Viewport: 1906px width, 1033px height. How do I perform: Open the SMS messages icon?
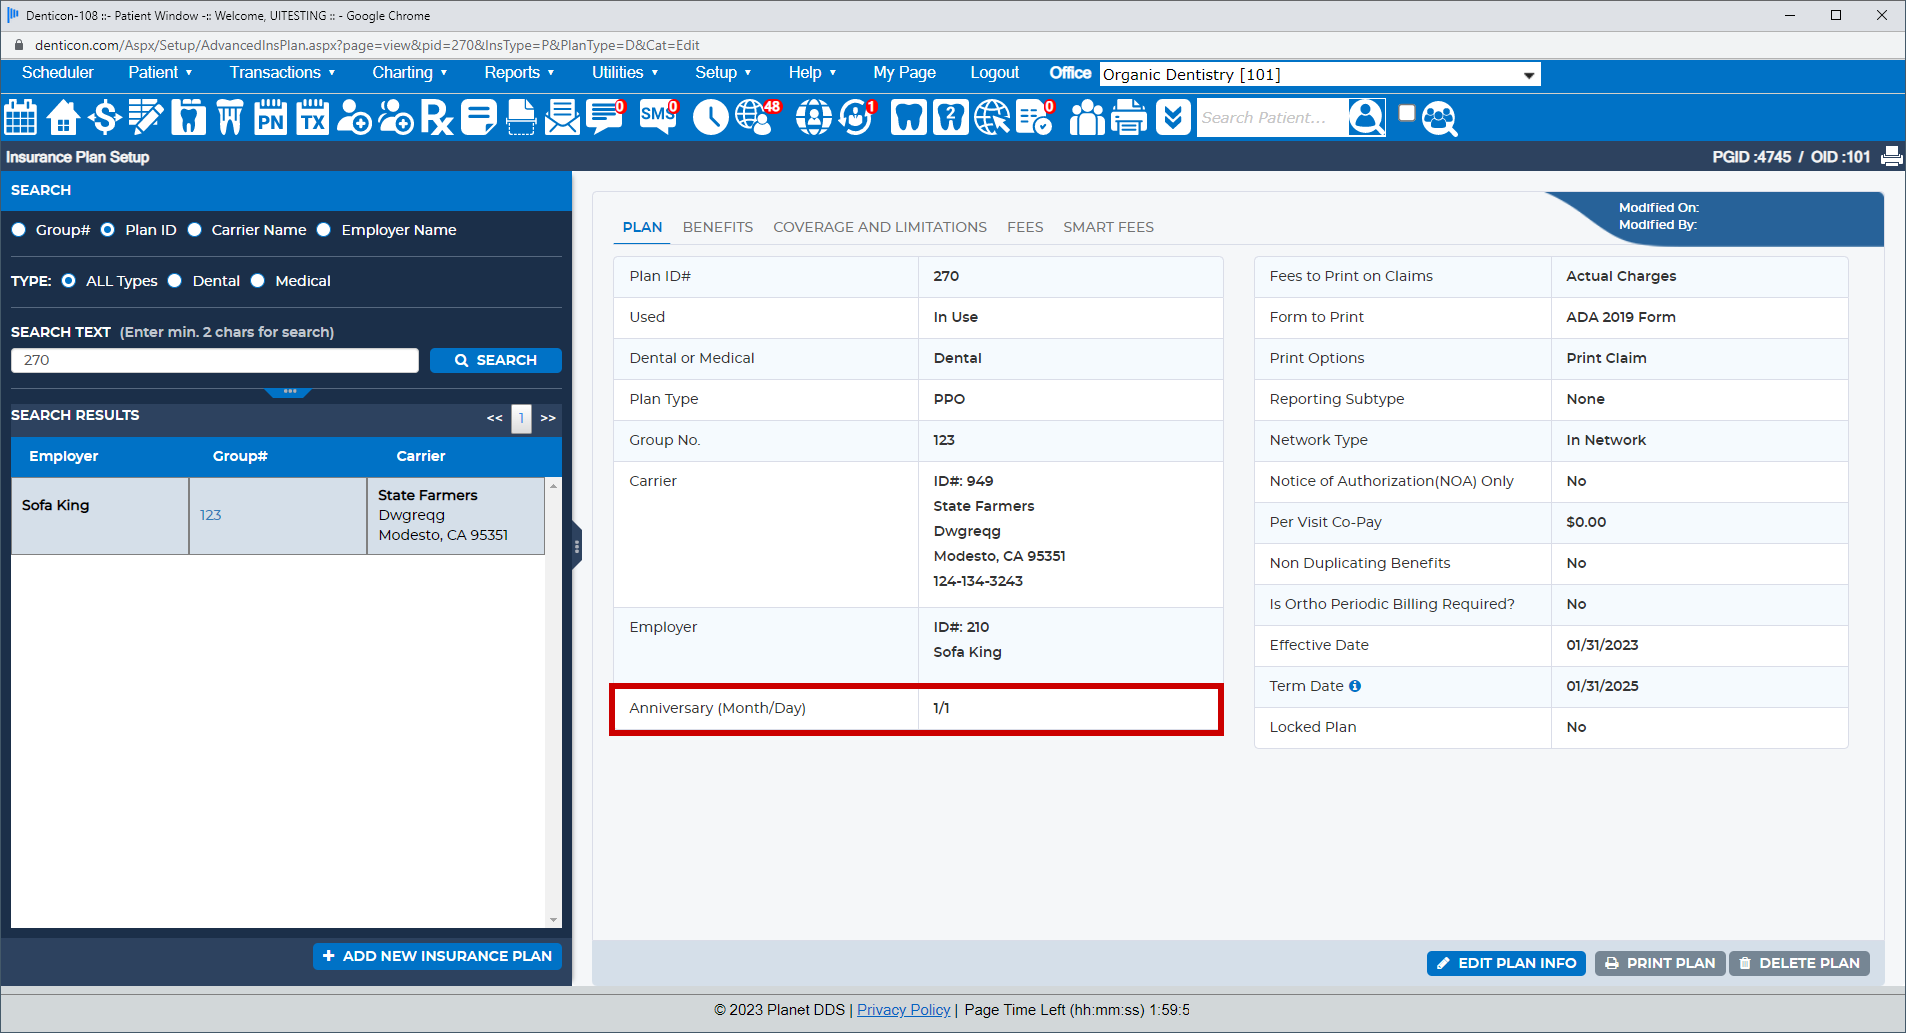[658, 118]
